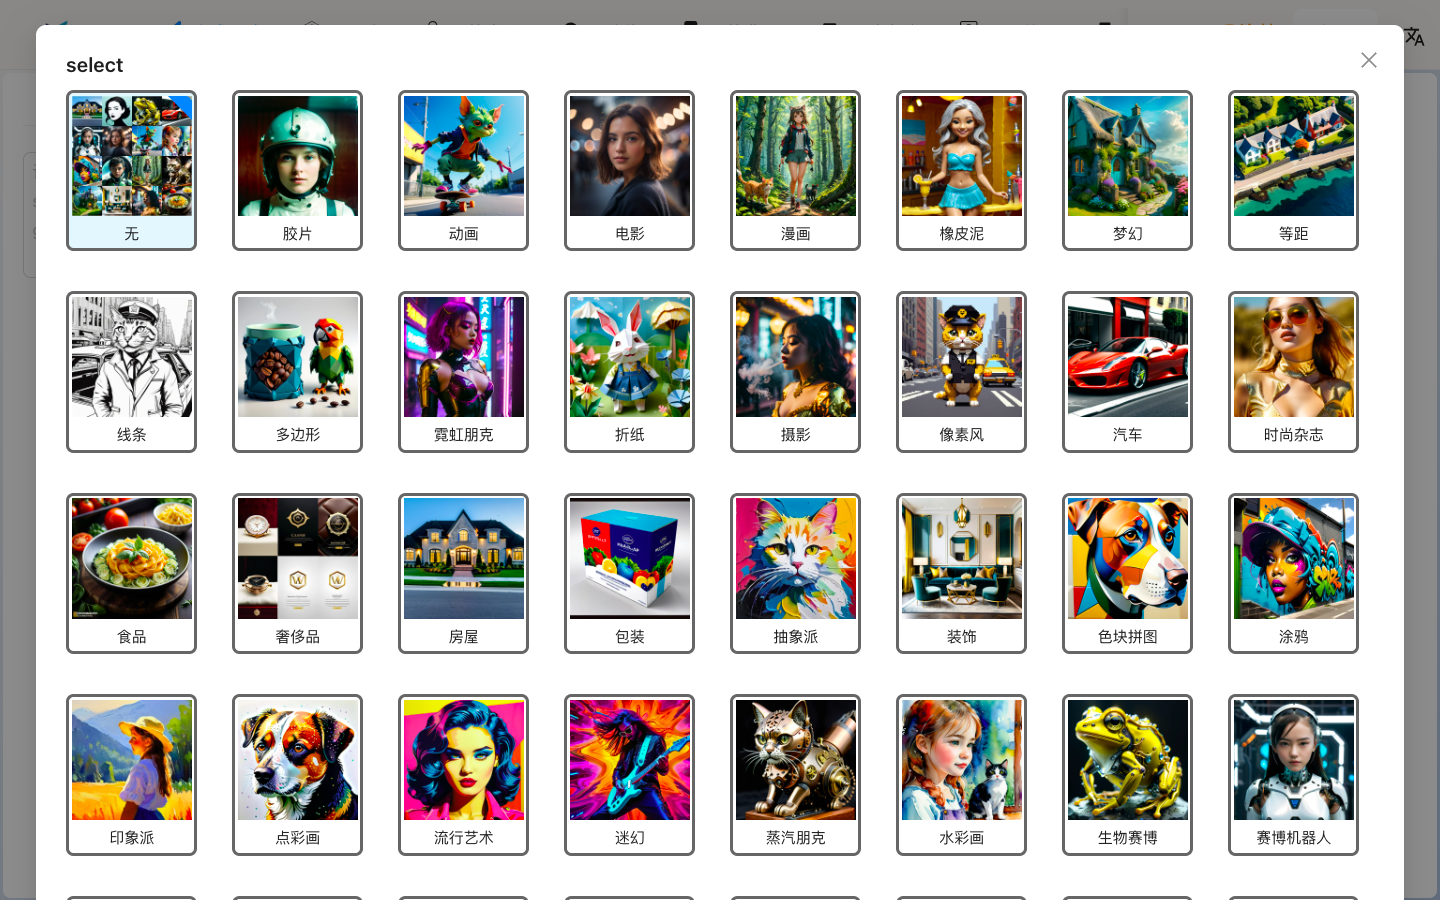This screenshot has height=900, width=1440.
Task: Select the 奢侈品 luxury style
Action: [x=297, y=573]
